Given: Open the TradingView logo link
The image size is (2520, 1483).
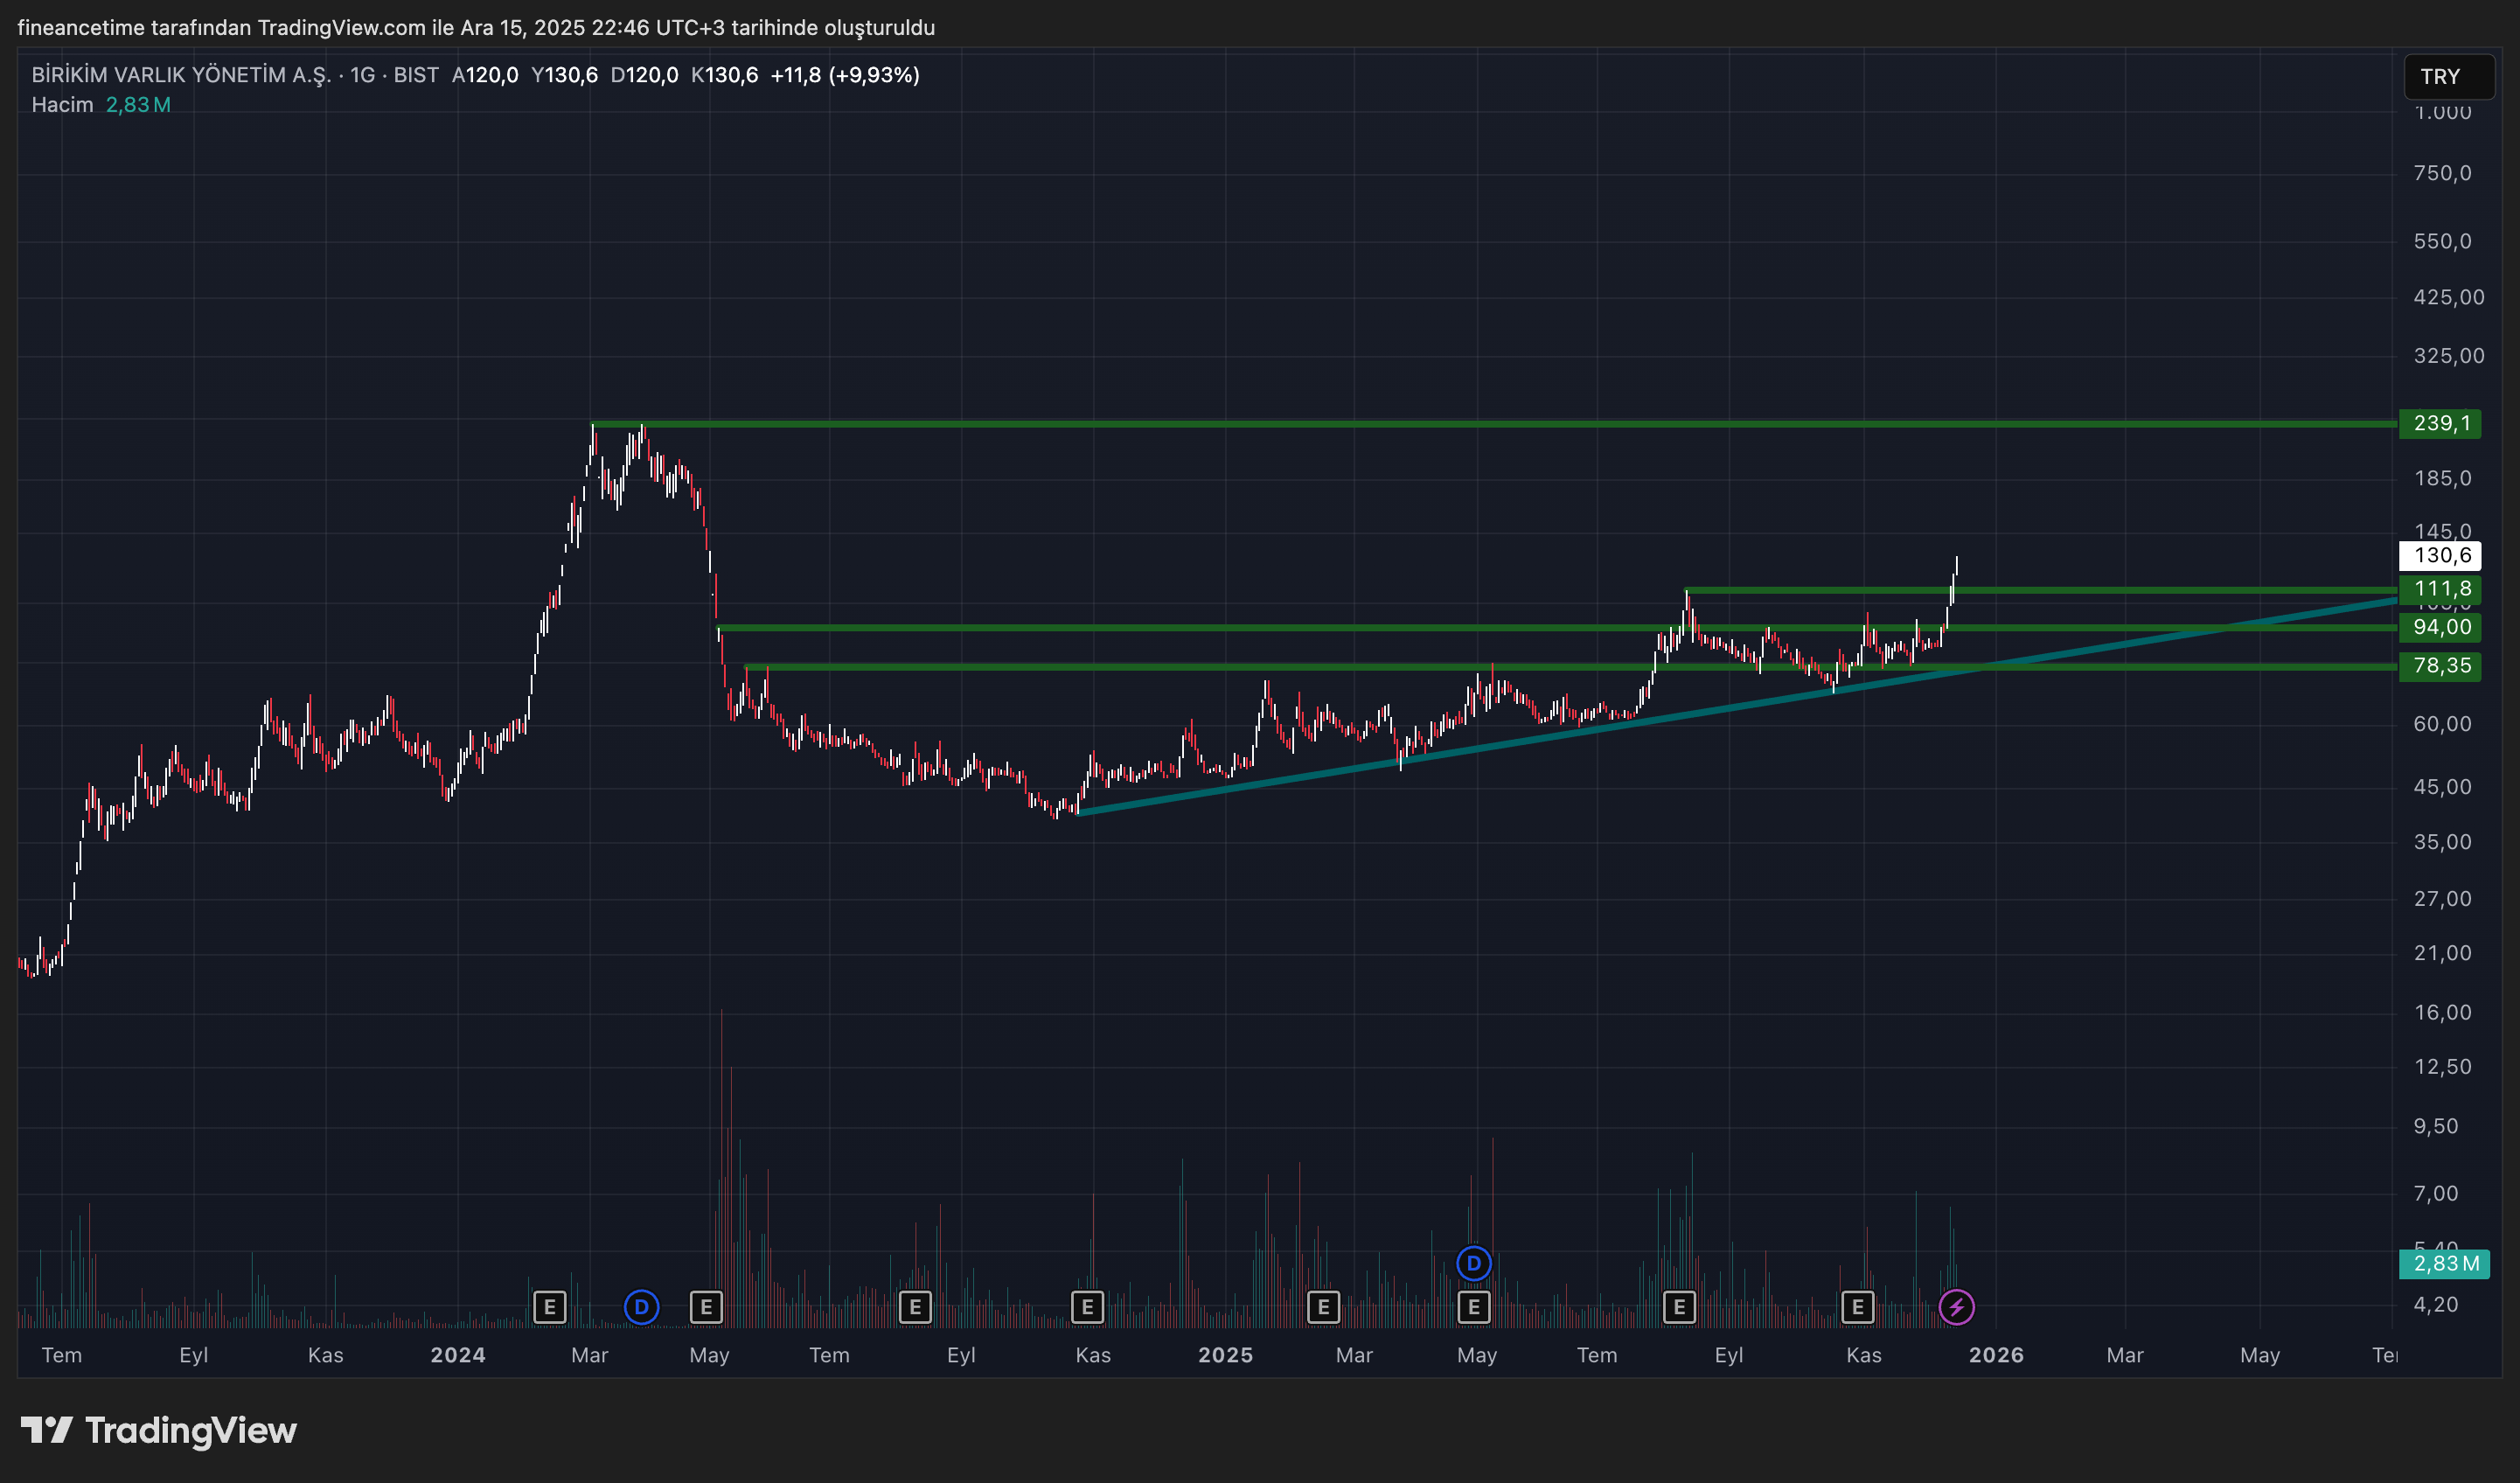Looking at the screenshot, I should [159, 1430].
